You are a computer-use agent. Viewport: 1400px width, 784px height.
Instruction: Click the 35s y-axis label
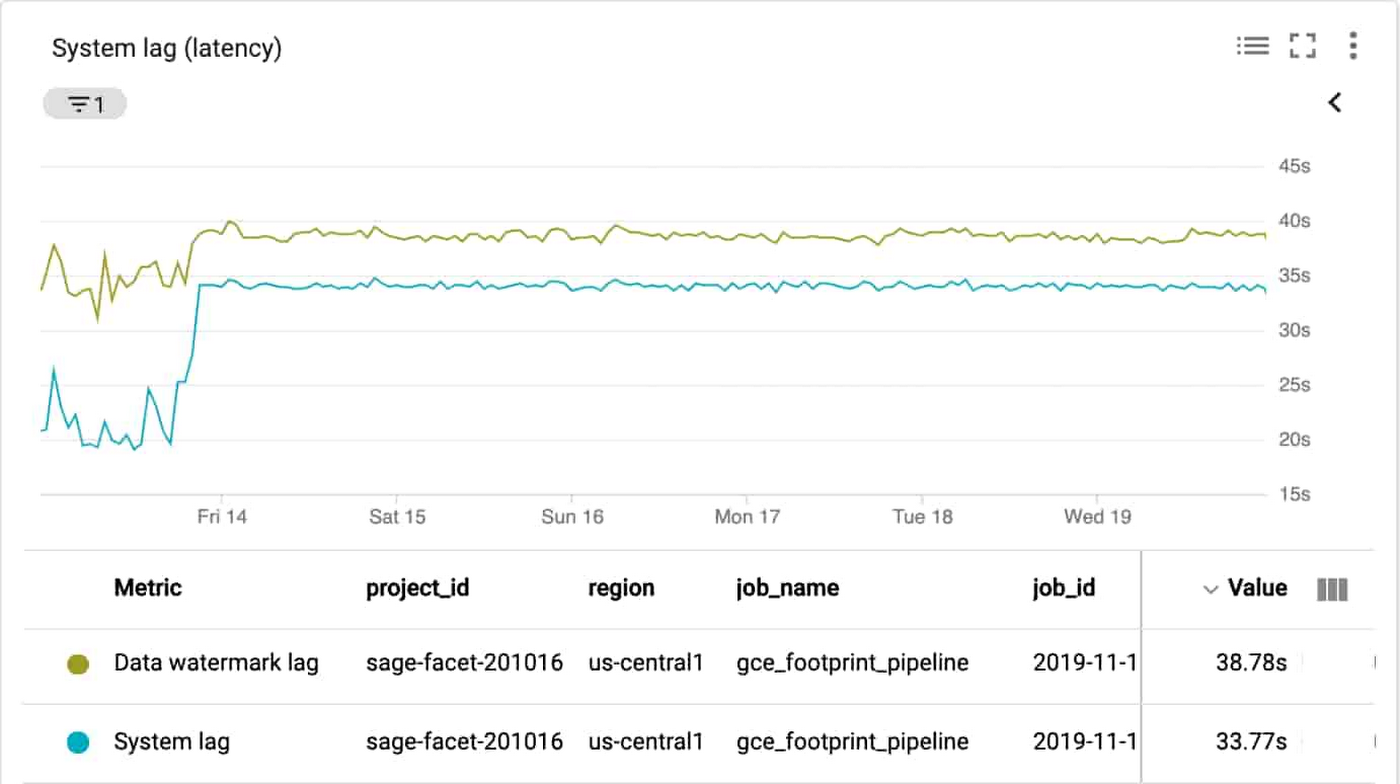click(x=1294, y=276)
